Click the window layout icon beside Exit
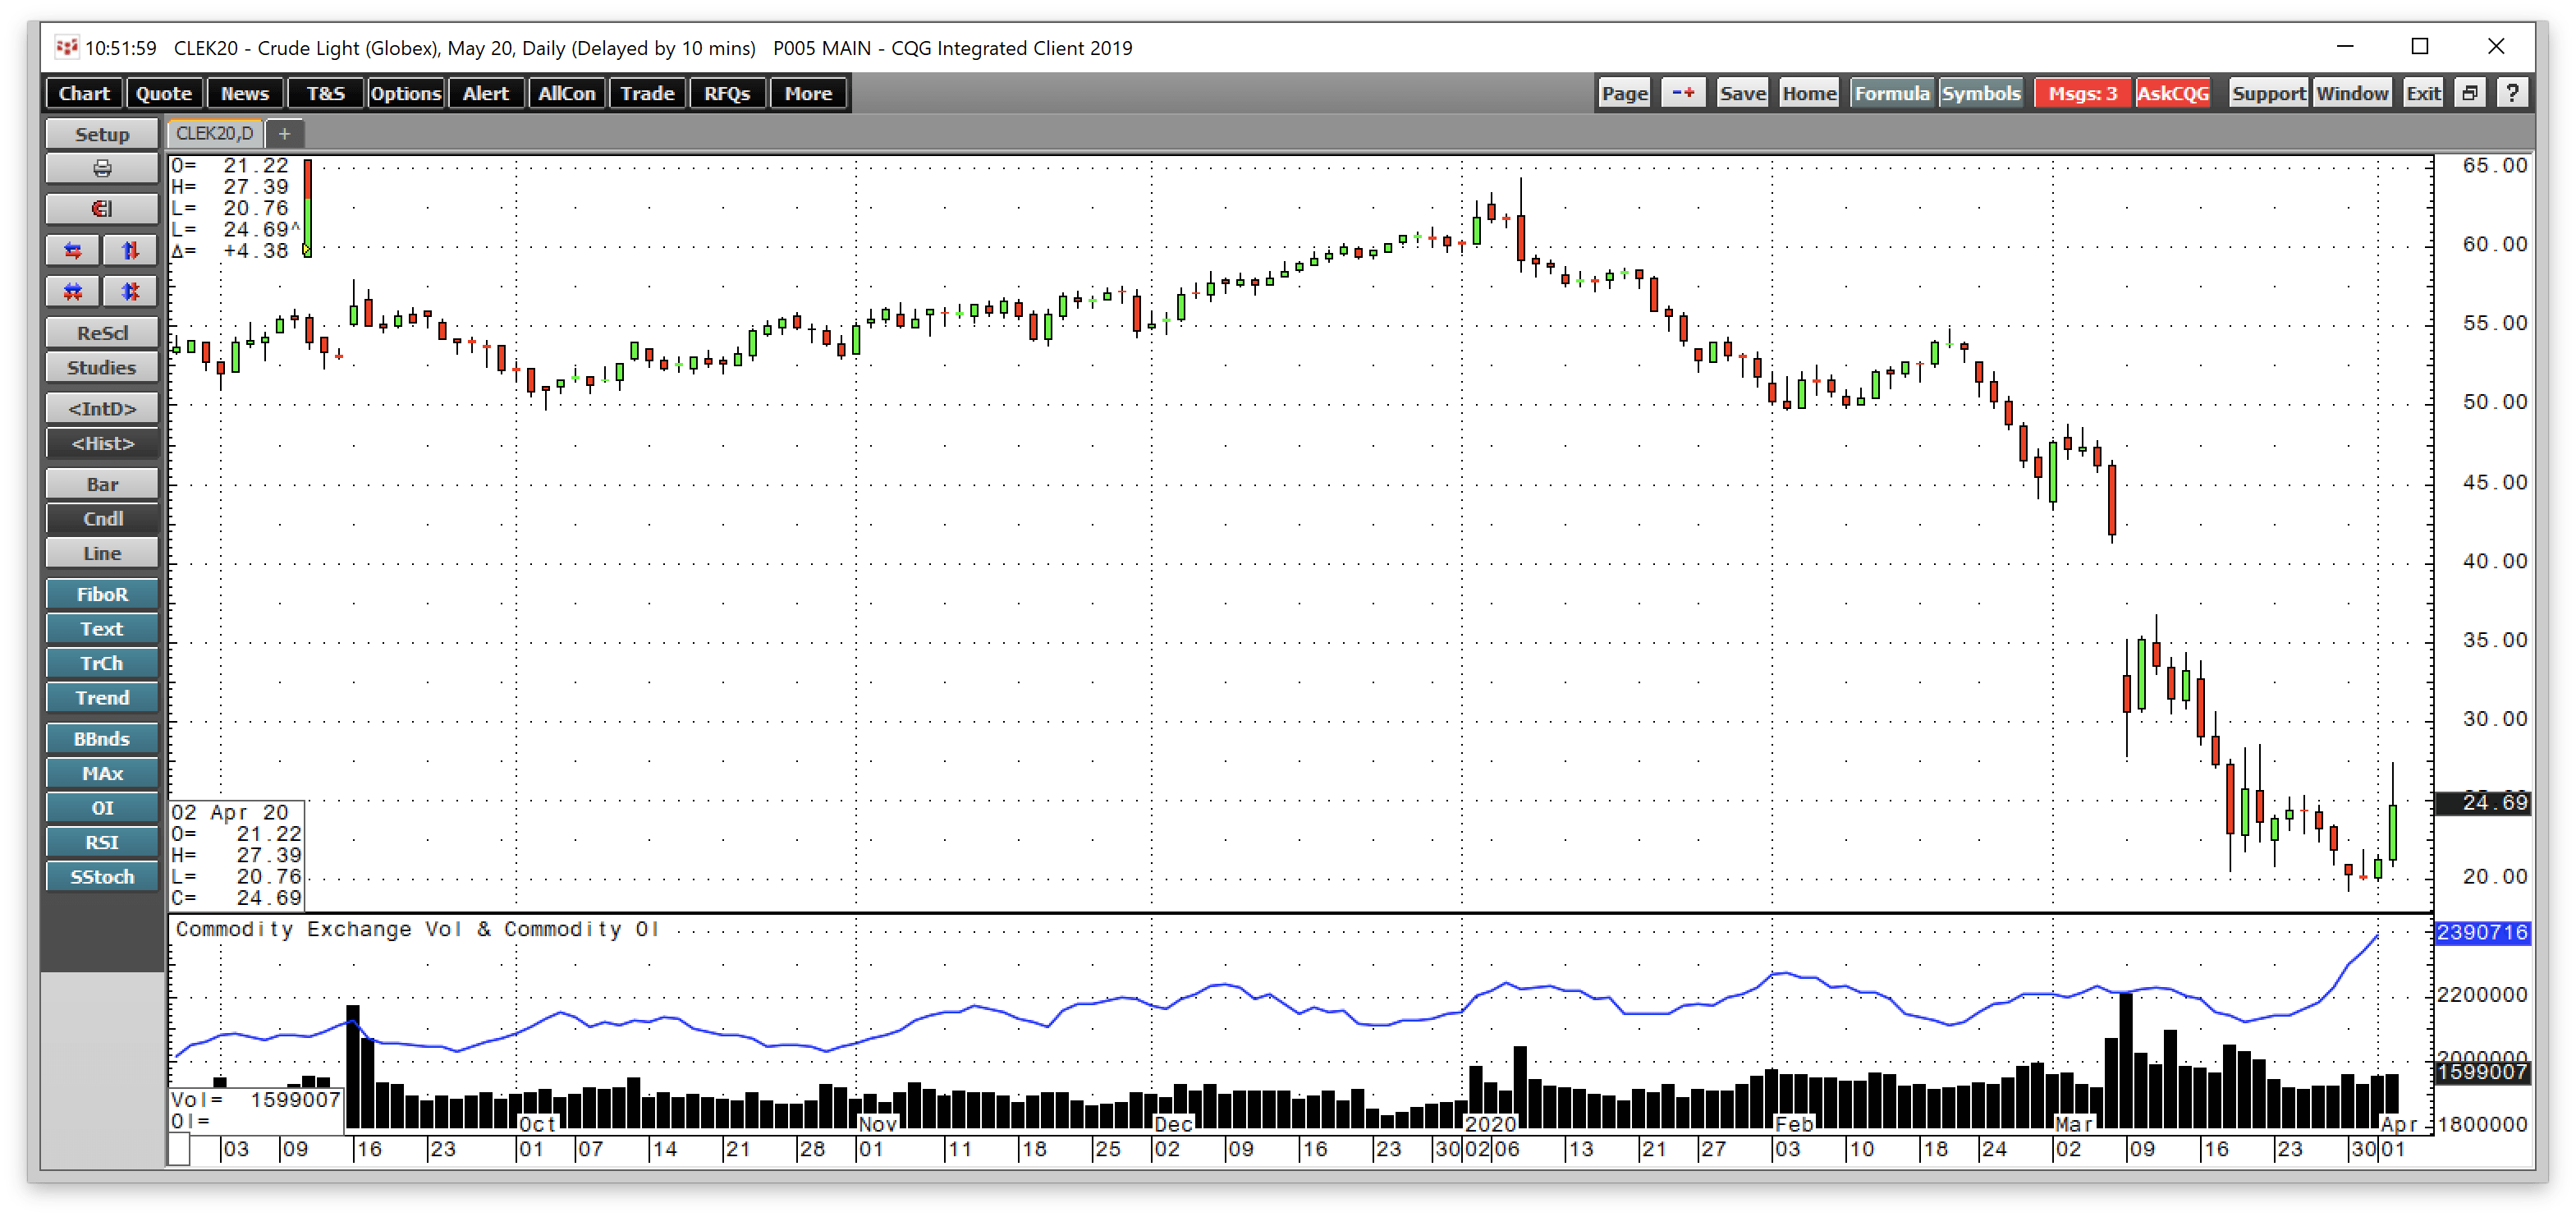 point(2470,92)
